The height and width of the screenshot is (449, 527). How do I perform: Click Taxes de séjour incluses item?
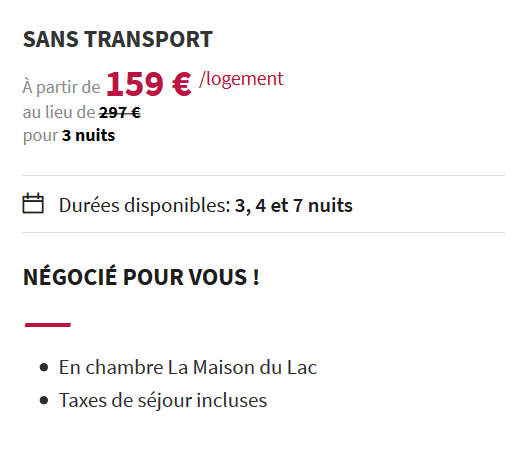click(x=163, y=401)
